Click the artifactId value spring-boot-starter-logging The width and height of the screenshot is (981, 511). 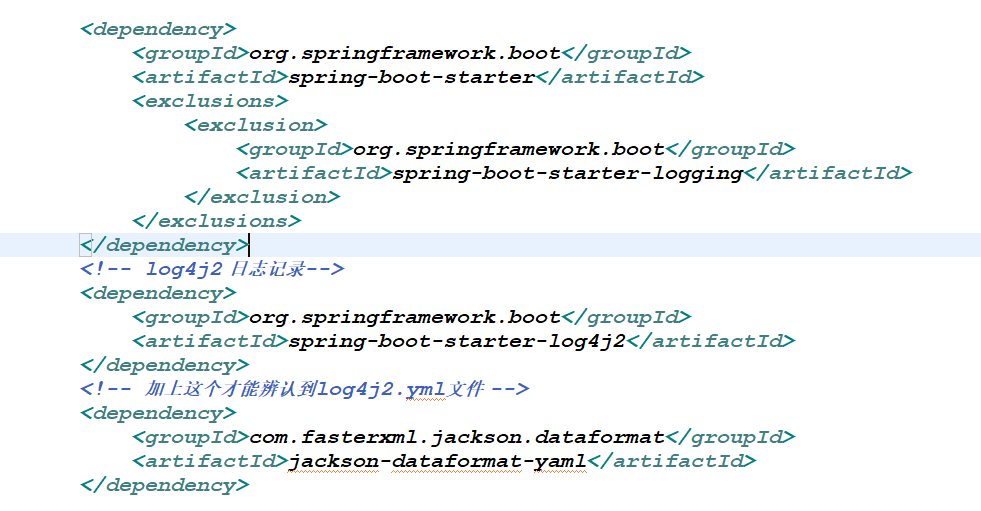coord(567,173)
